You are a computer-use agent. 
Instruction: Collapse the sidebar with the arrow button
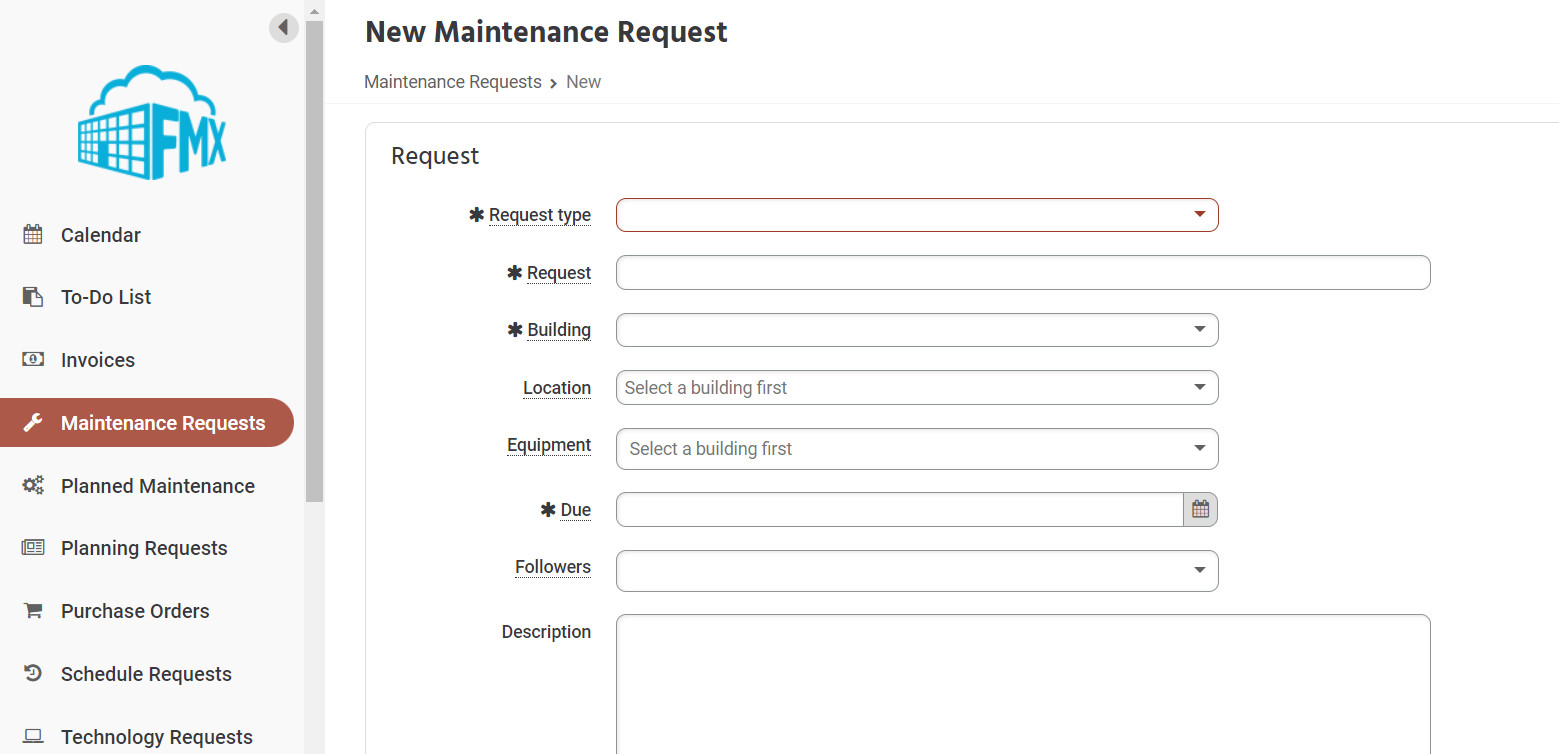click(284, 27)
